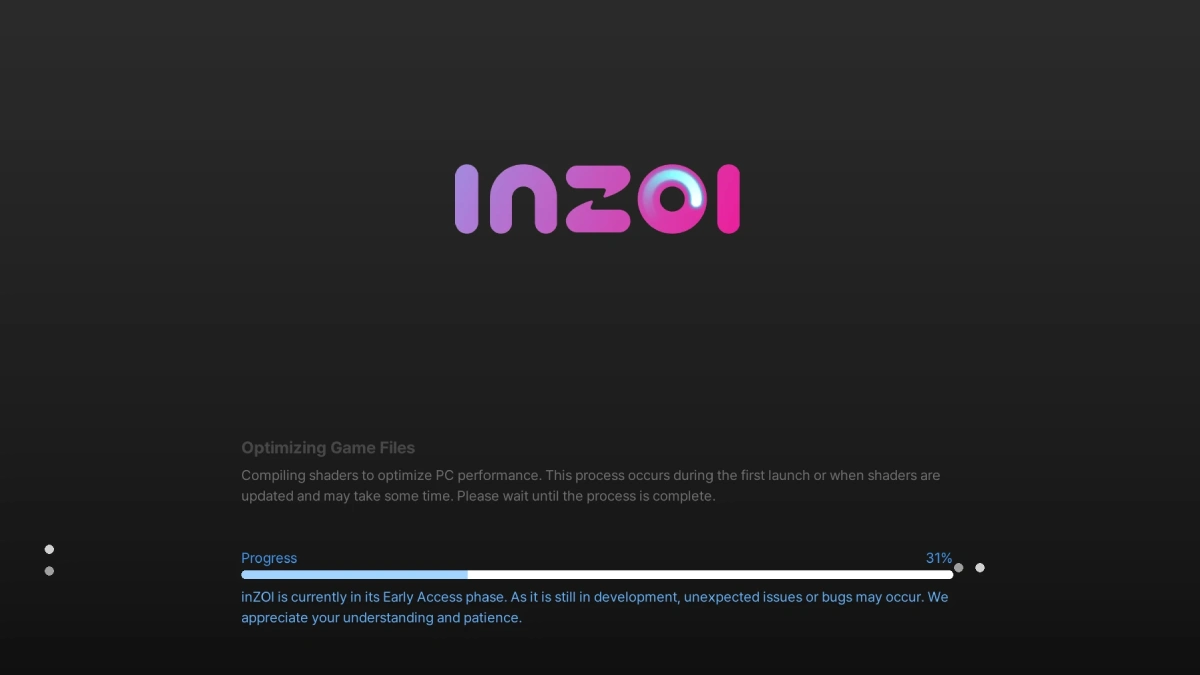This screenshot has height=675, width=1200.
Task: Click the brighter upper dot at left edge
Action: pos(49,549)
